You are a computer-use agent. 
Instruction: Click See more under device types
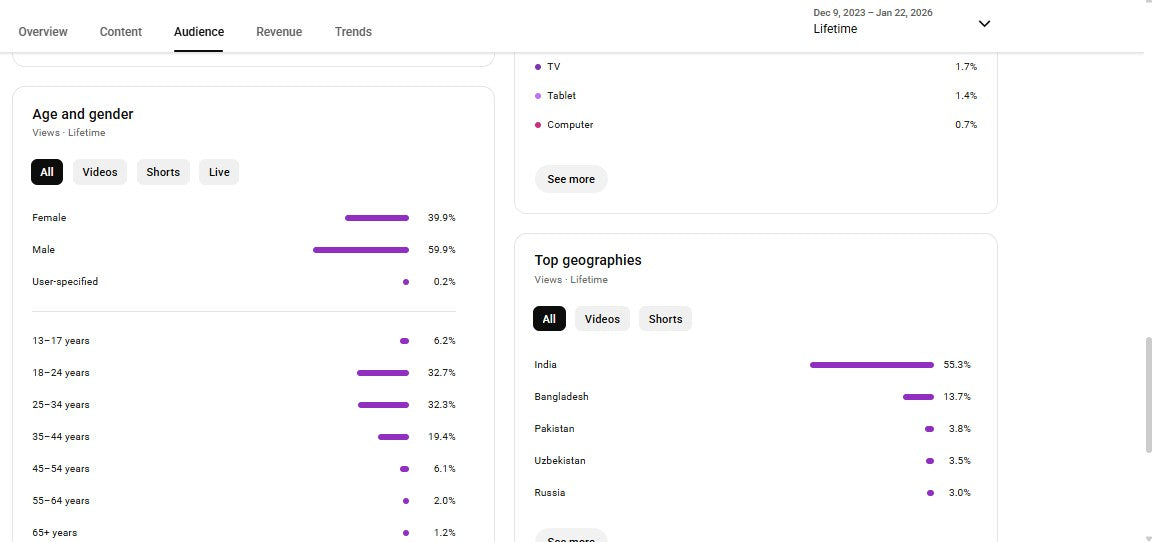click(571, 179)
